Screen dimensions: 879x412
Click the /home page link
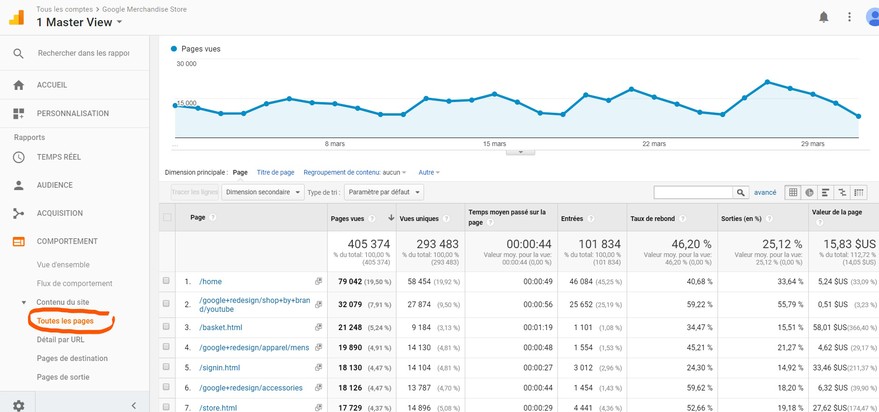click(210, 281)
